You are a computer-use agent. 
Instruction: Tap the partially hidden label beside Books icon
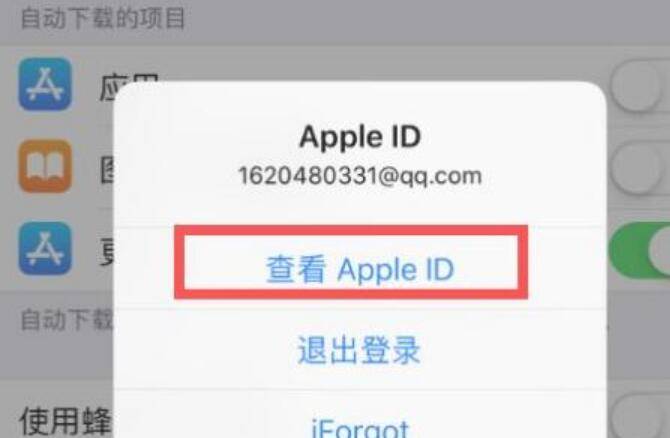point(107,167)
